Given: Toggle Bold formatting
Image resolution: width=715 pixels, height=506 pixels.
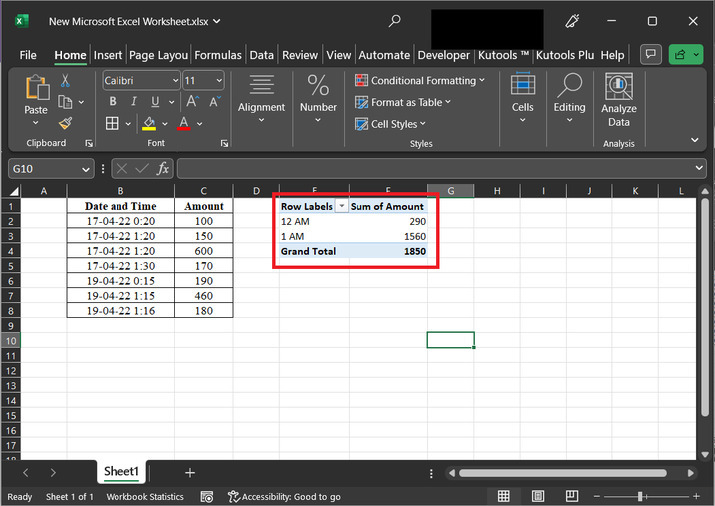Looking at the screenshot, I should [112, 102].
